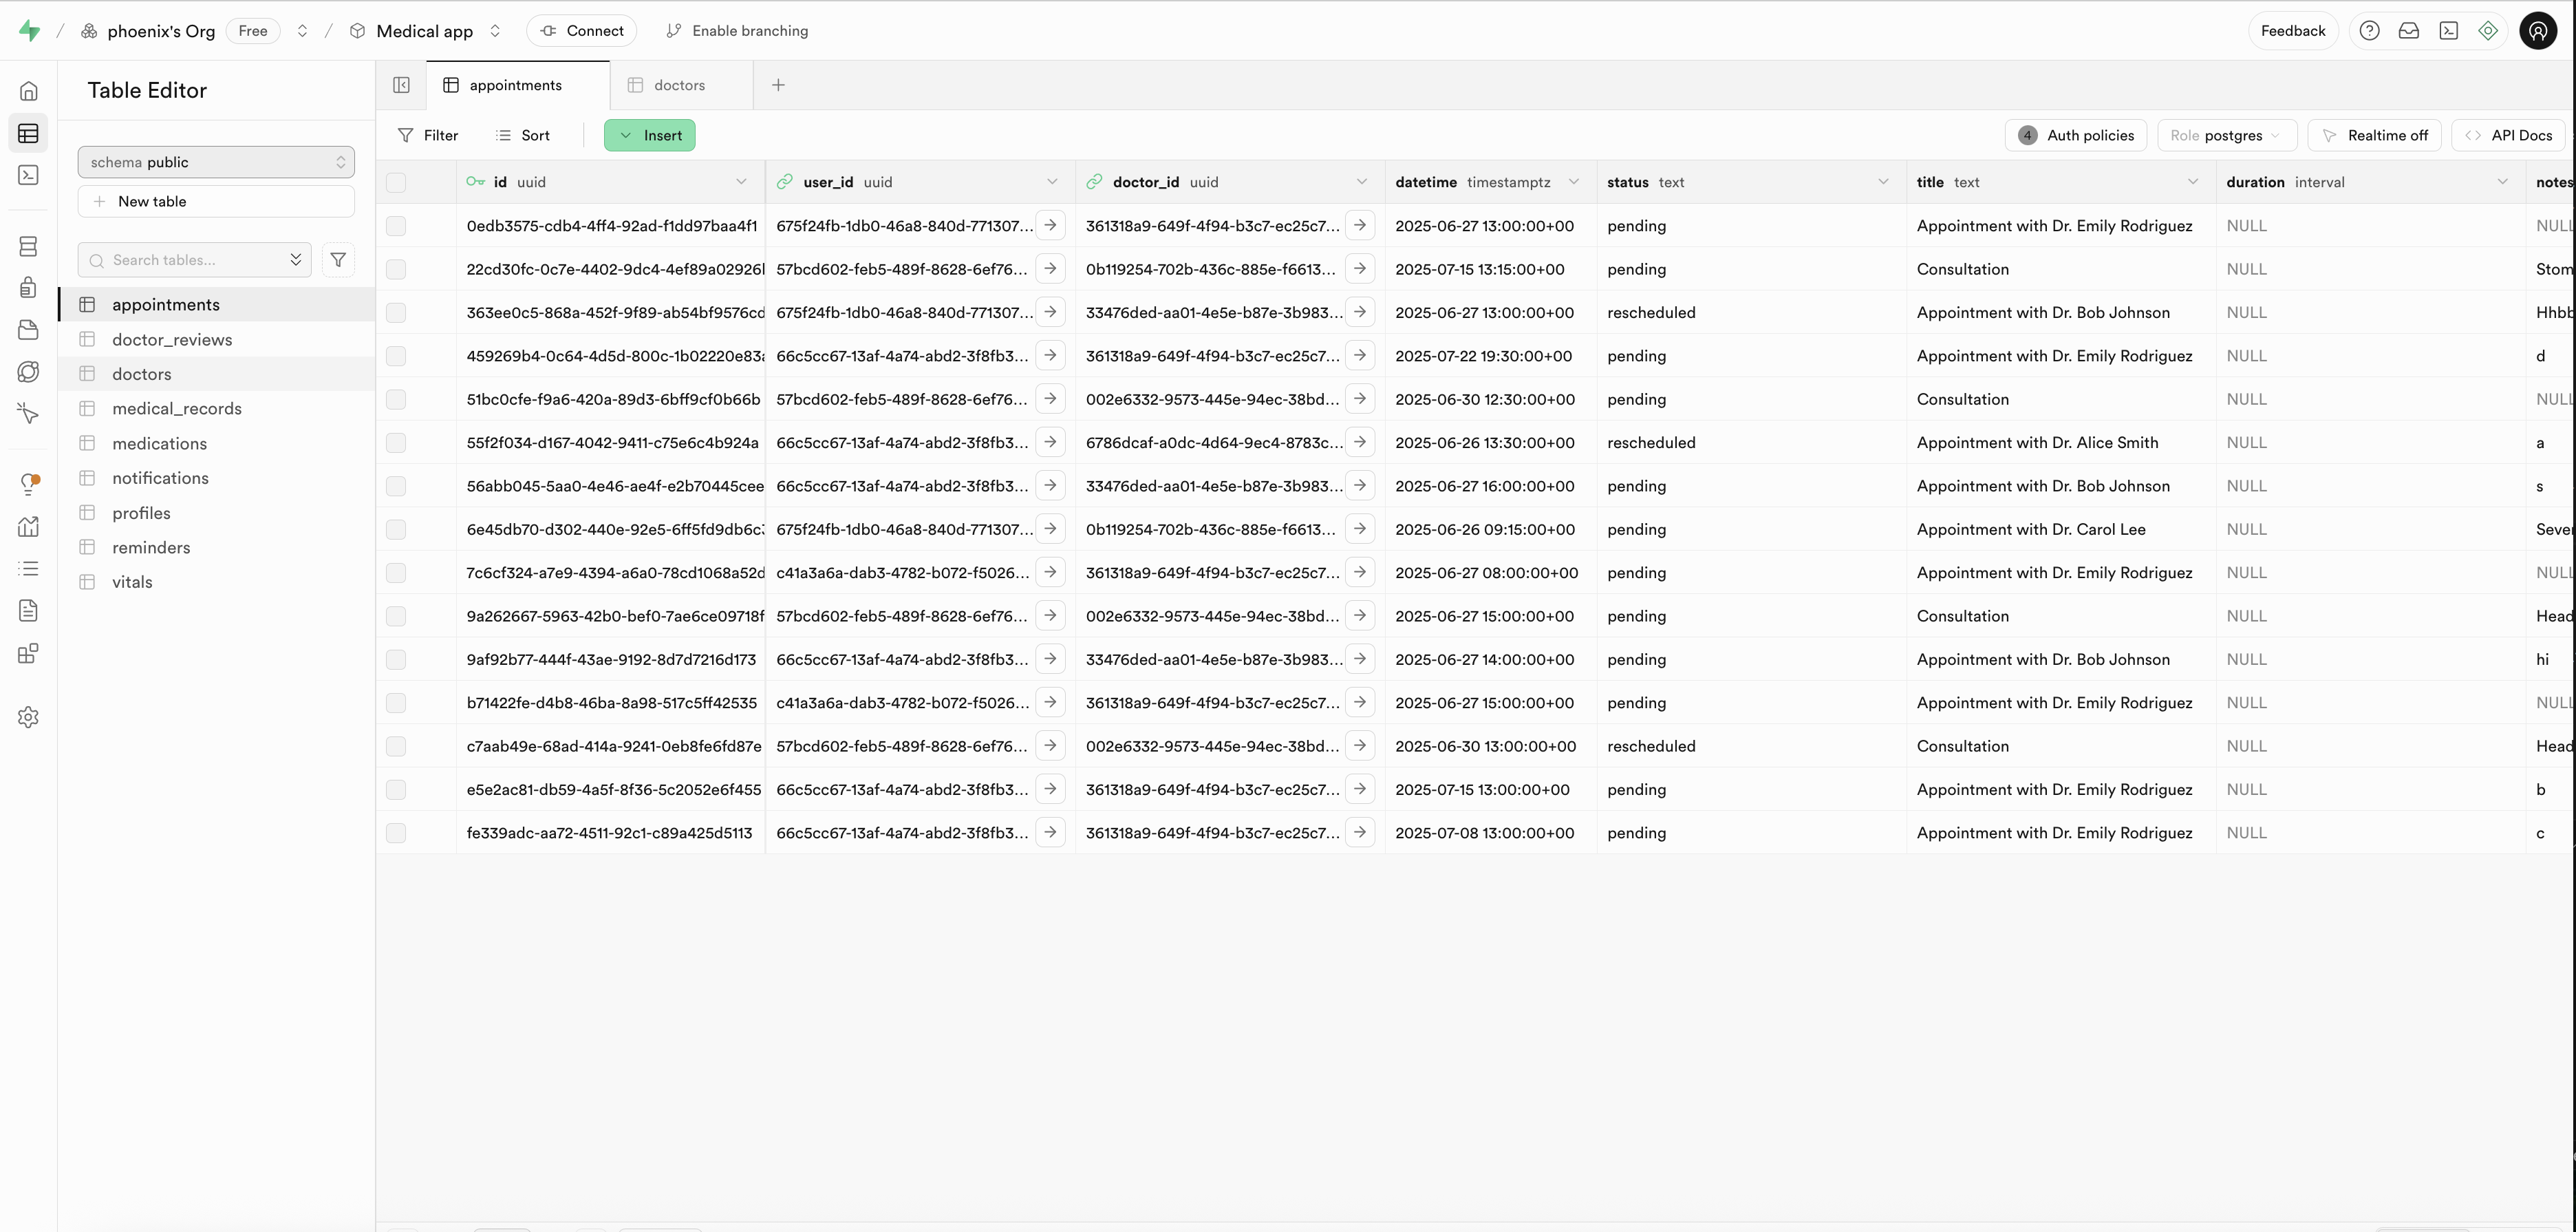Check the first appointment row checkbox
The width and height of the screenshot is (2576, 1232).
pos(396,226)
